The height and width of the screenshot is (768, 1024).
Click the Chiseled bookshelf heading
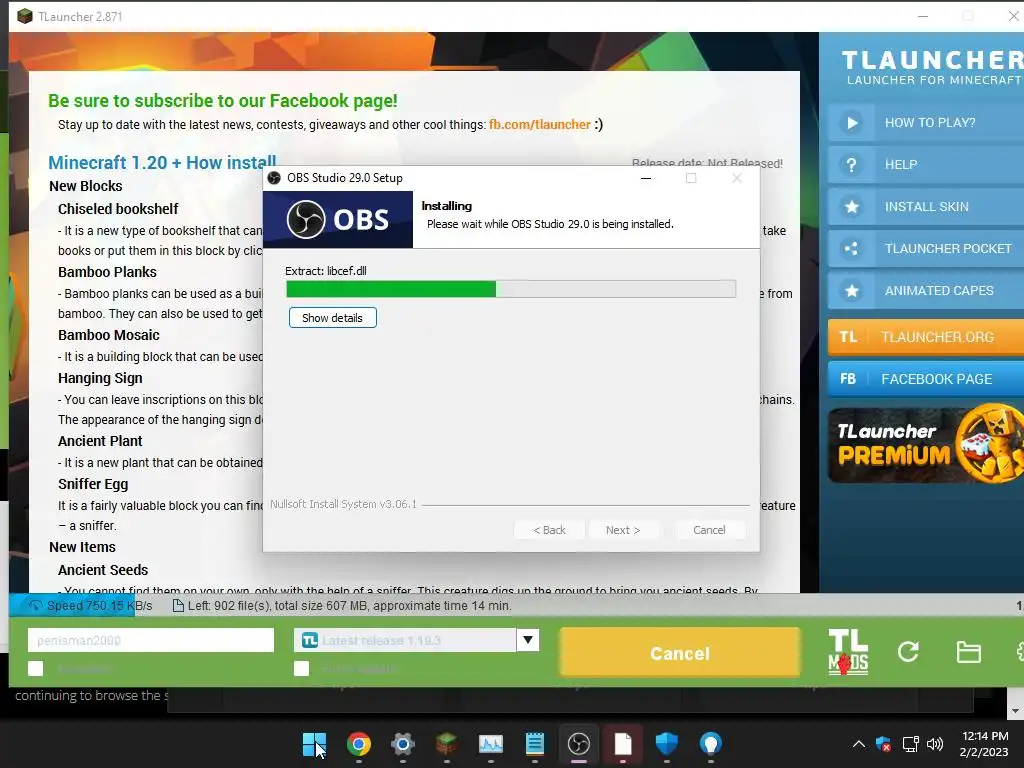tap(118, 209)
